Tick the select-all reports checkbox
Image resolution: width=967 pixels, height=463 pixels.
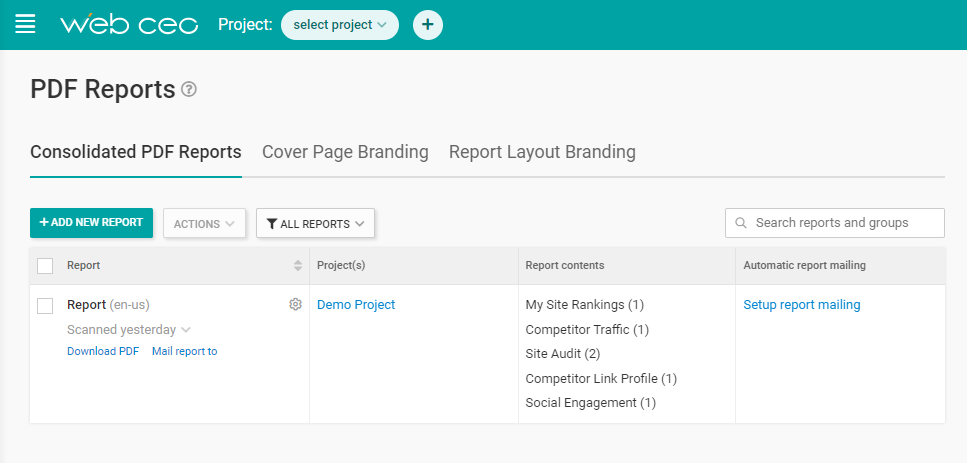(45, 266)
